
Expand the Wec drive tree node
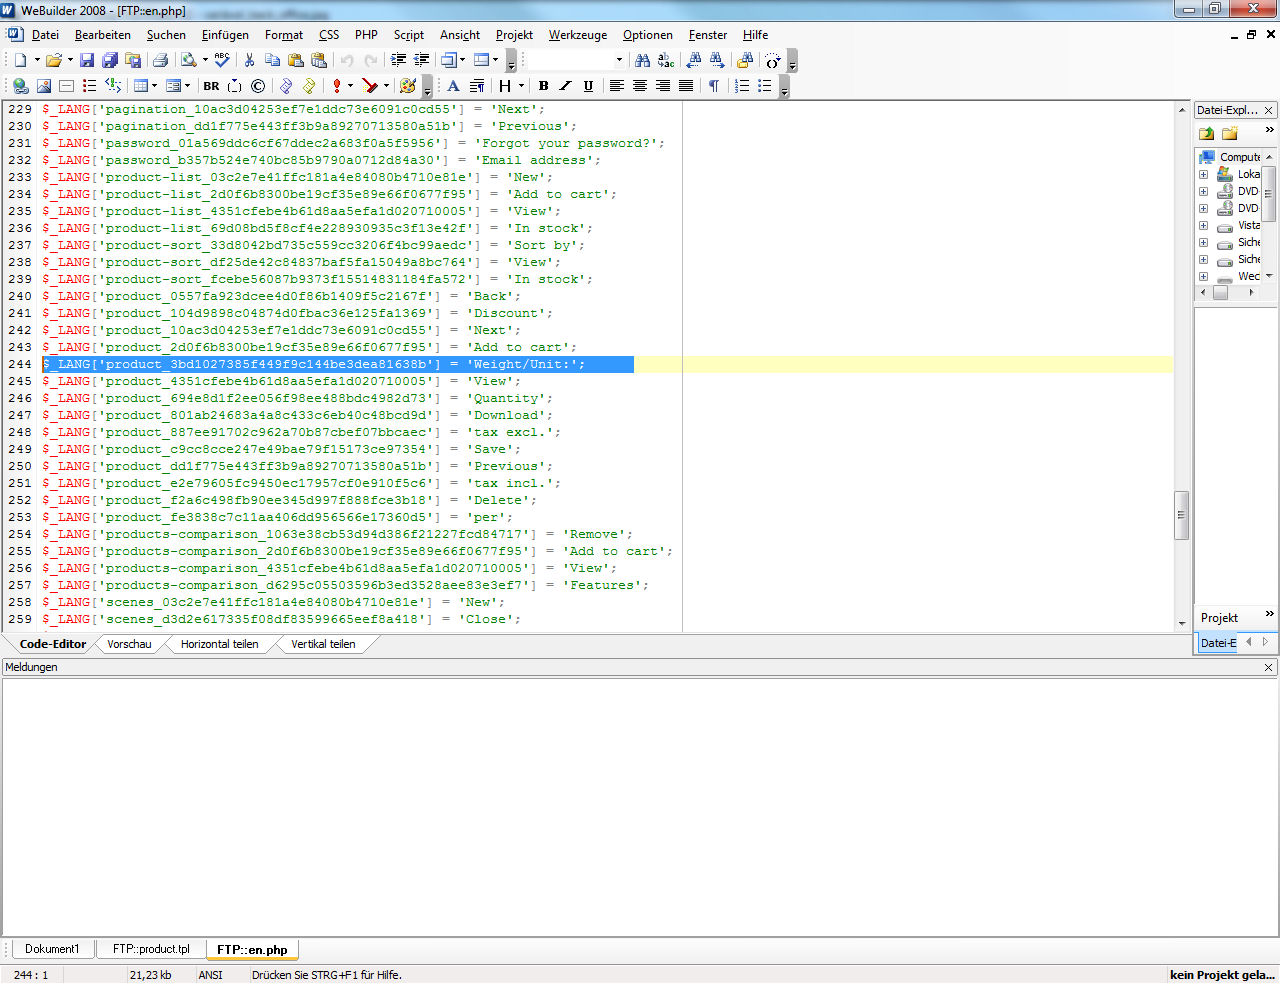coord(1204,276)
